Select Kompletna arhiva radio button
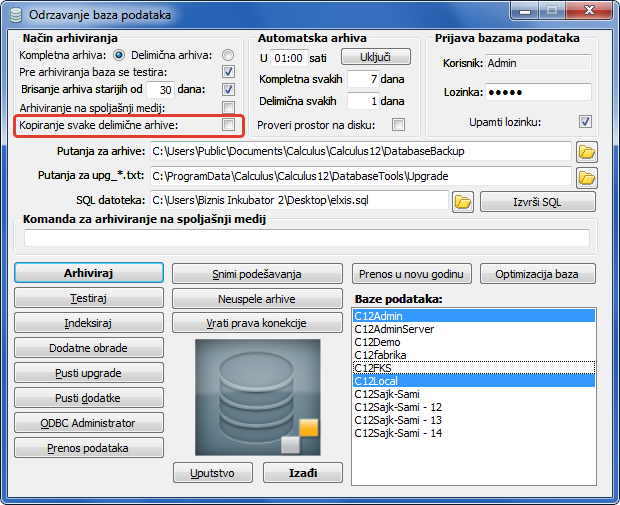This screenshot has width=620, height=505. pos(119,55)
